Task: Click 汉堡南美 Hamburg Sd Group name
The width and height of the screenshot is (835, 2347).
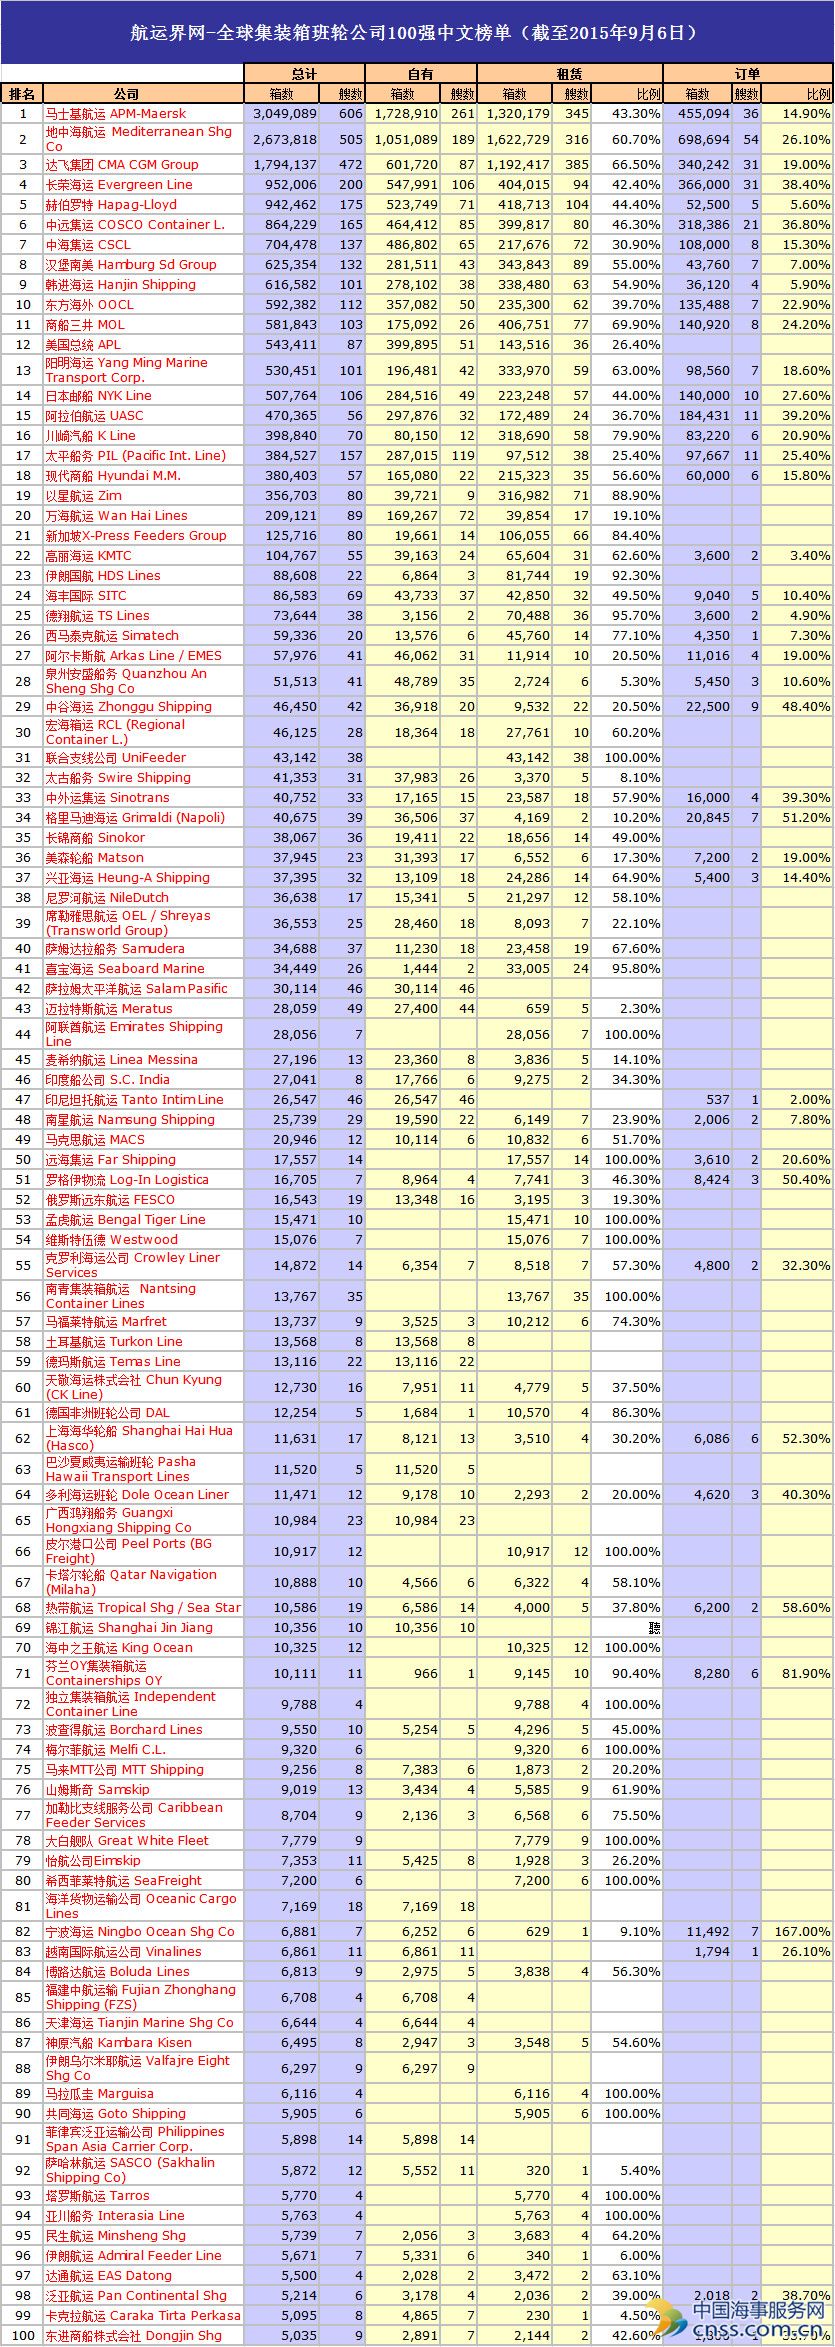Action: [131, 265]
